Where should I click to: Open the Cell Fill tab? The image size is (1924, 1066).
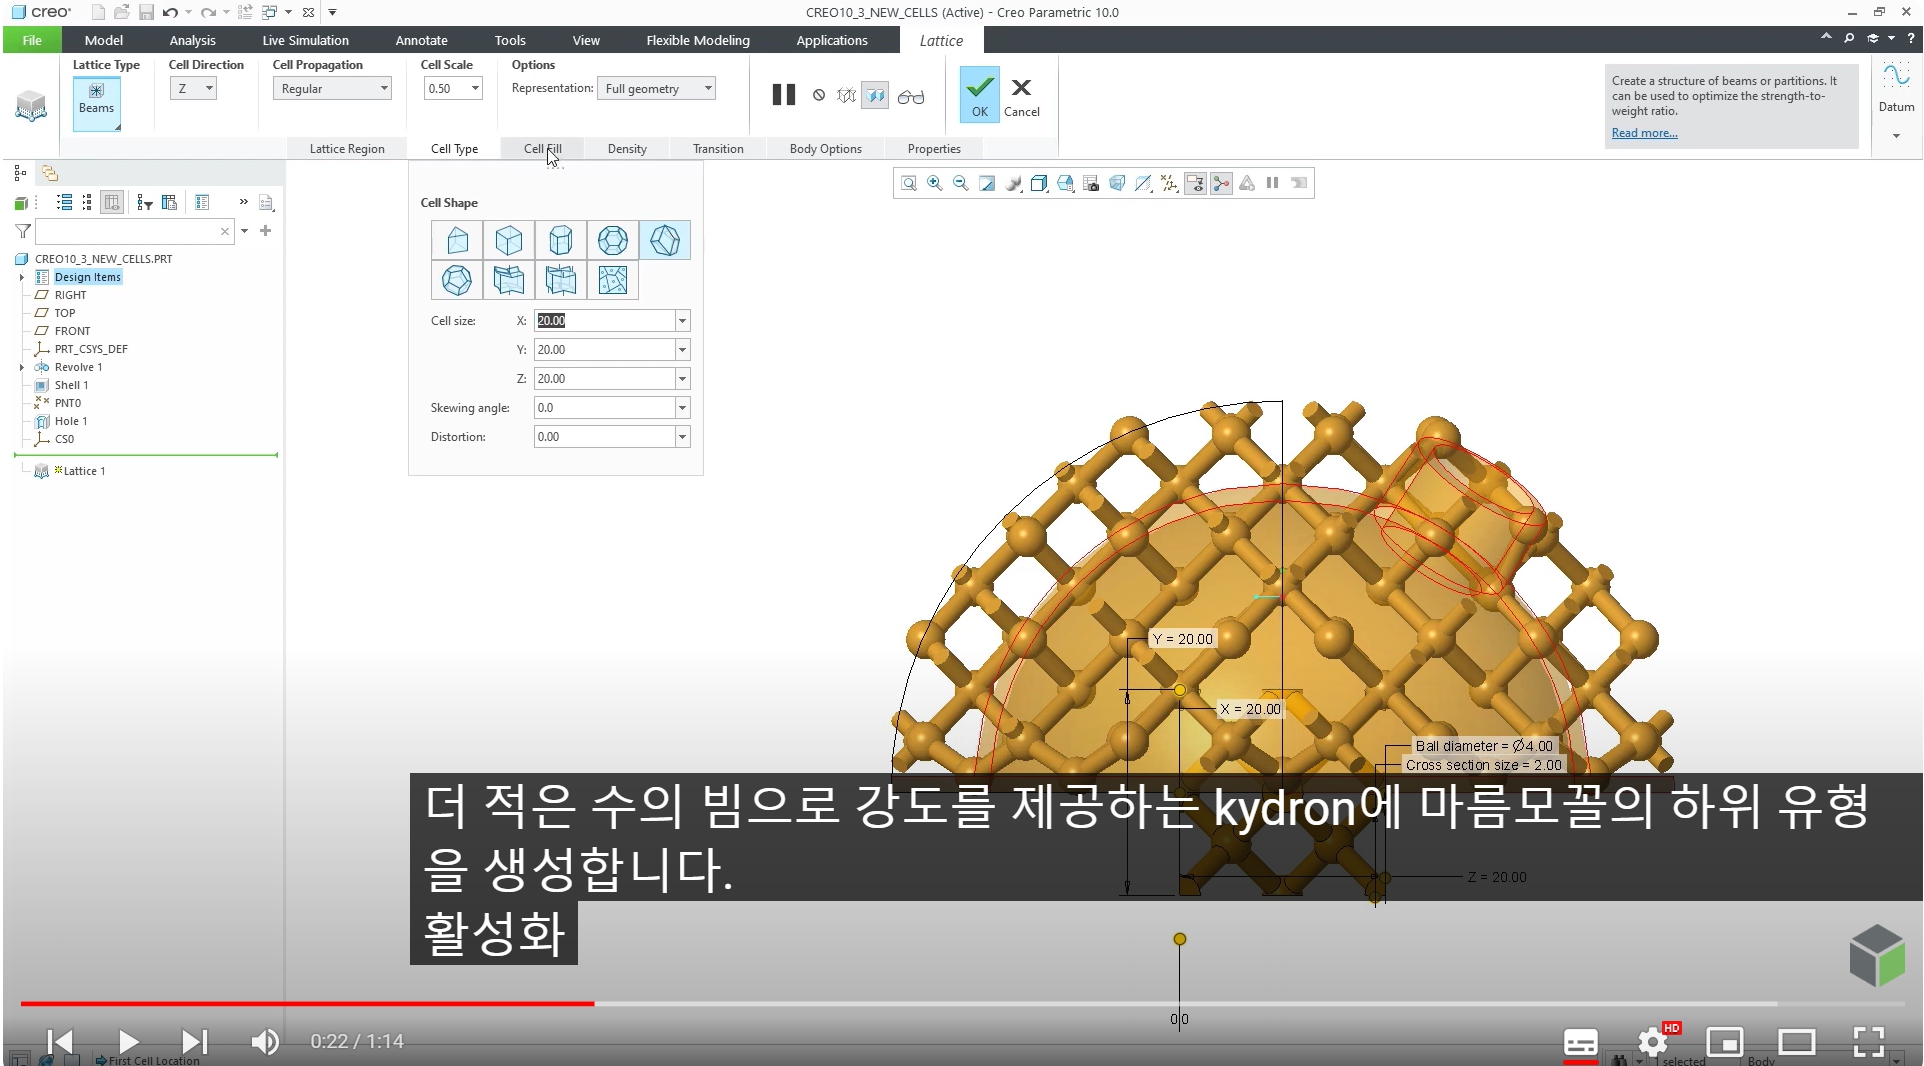click(x=543, y=149)
